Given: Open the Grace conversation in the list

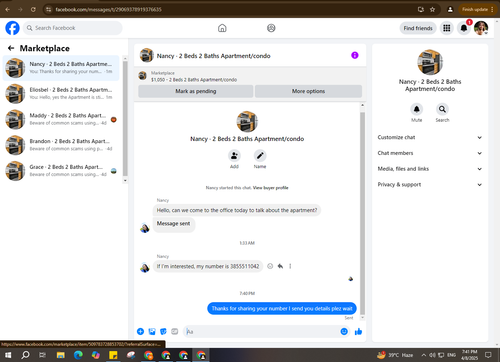Looking at the screenshot, I should tap(61, 170).
